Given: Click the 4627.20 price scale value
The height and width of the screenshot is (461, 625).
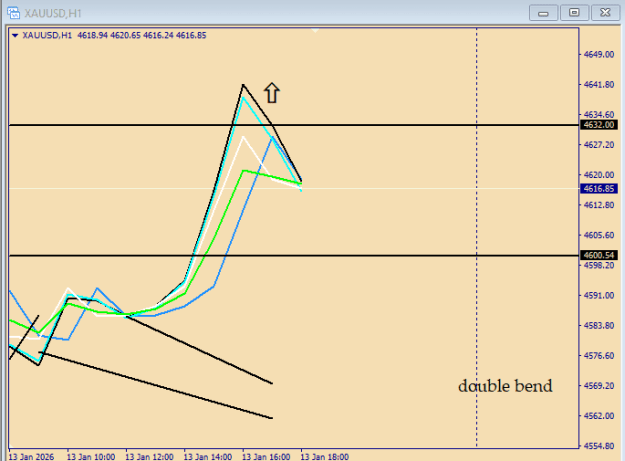Looking at the screenshot, I should pyautogui.click(x=599, y=145).
